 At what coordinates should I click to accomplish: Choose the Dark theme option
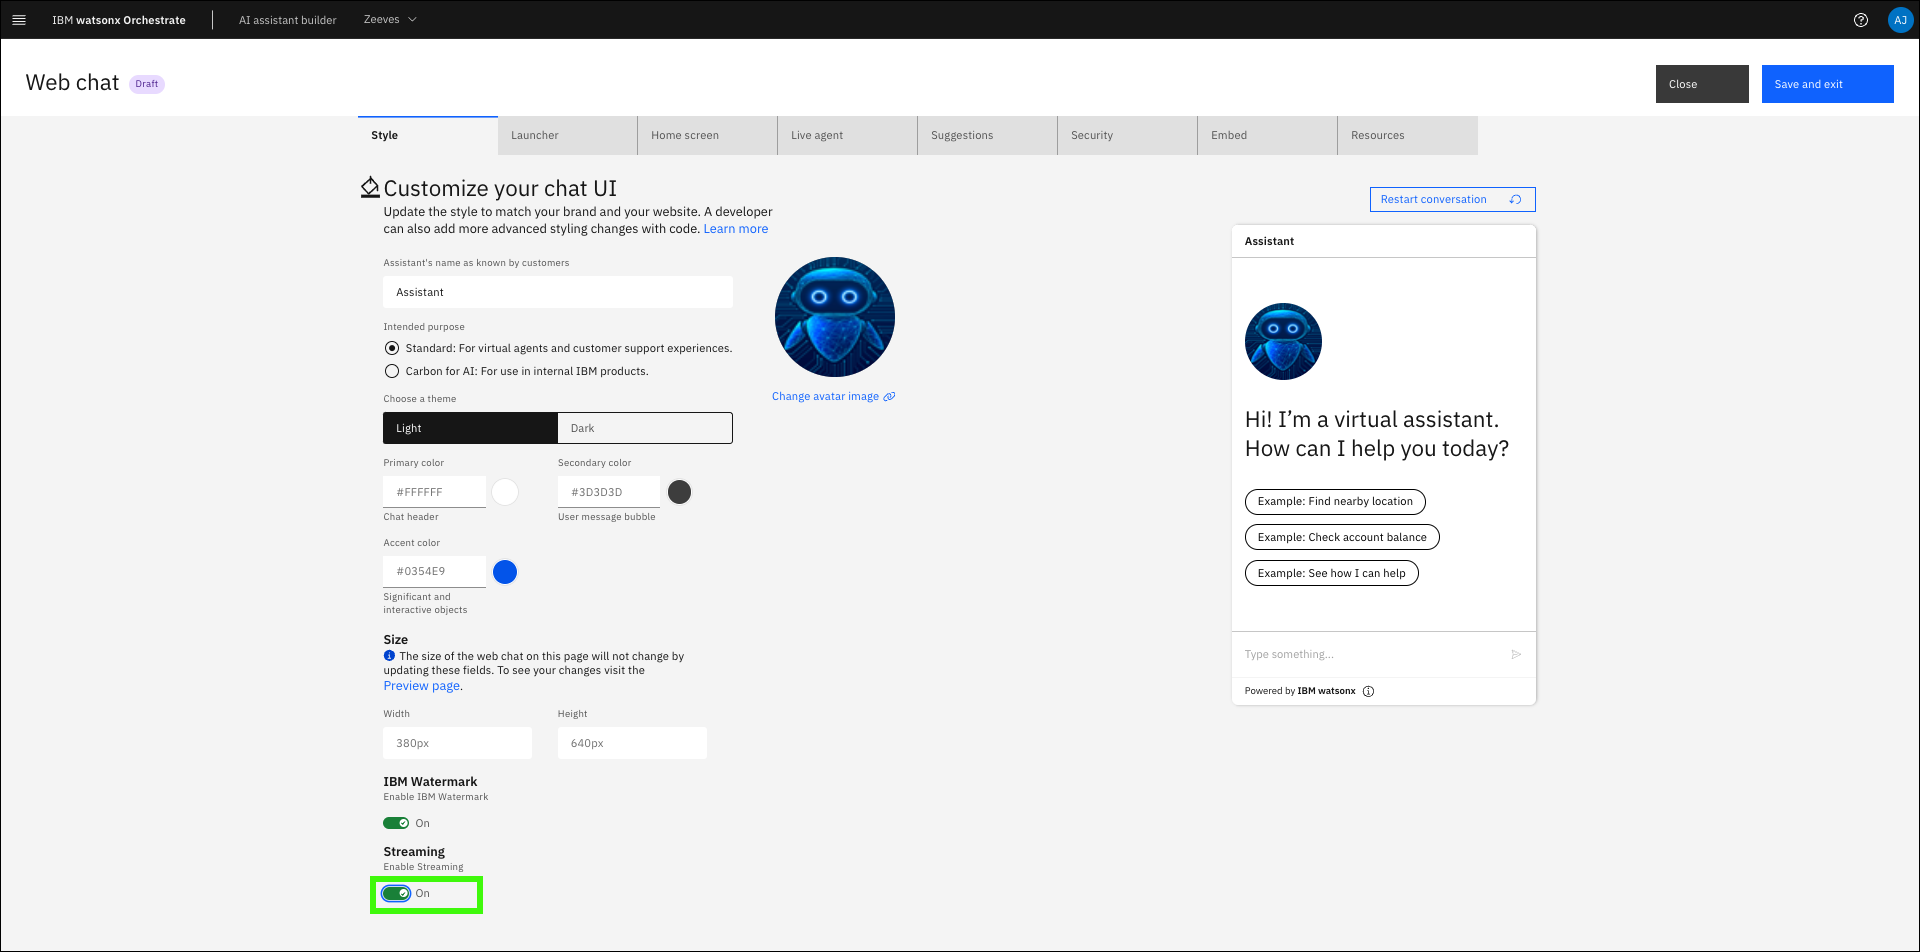point(644,428)
